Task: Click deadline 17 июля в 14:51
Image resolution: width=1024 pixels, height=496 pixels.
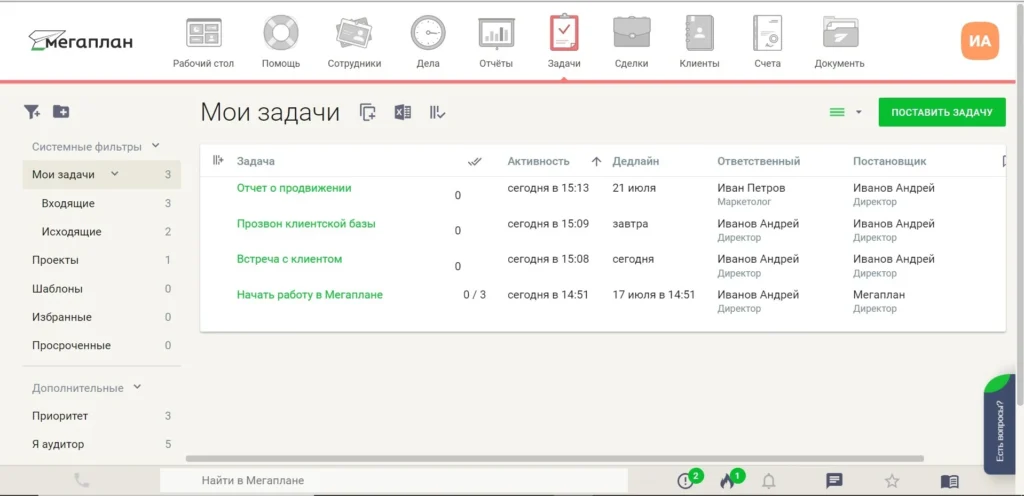Action: [x=654, y=295]
